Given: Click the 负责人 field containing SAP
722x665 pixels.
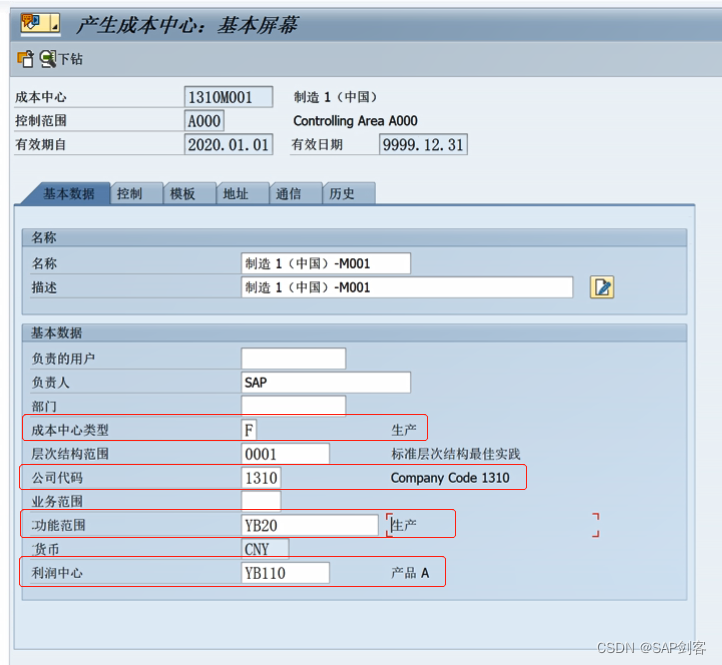Looking at the screenshot, I should pyautogui.click(x=326, y=382).
